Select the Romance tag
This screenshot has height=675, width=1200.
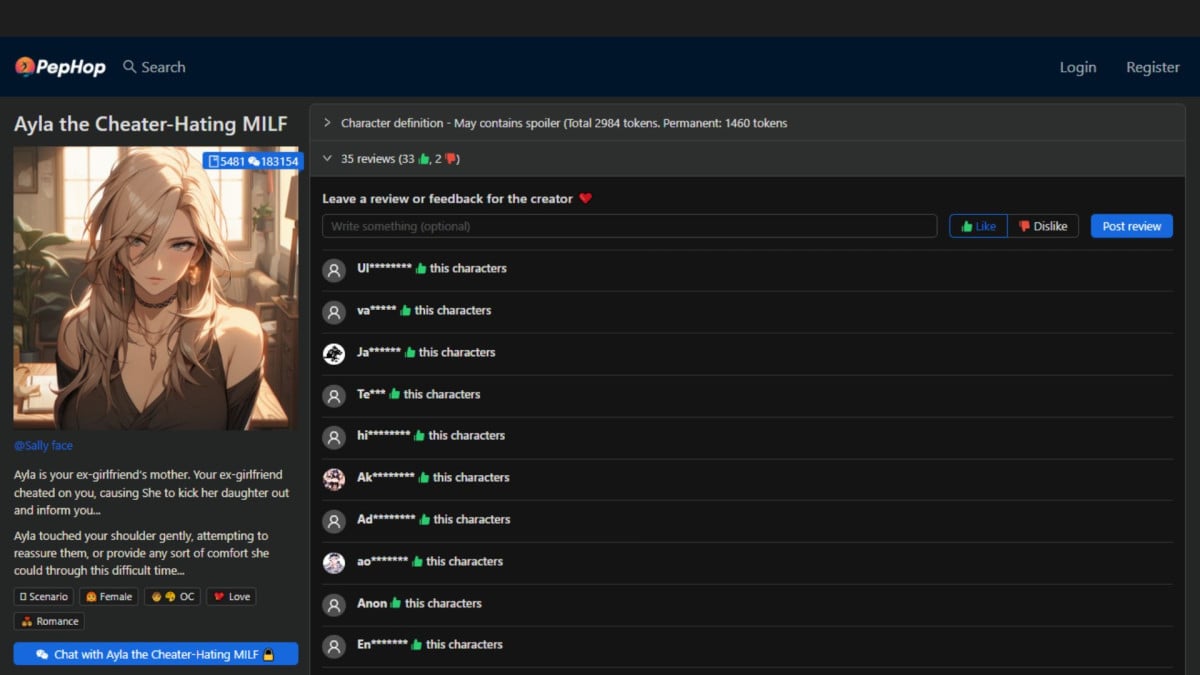point(49,621)
